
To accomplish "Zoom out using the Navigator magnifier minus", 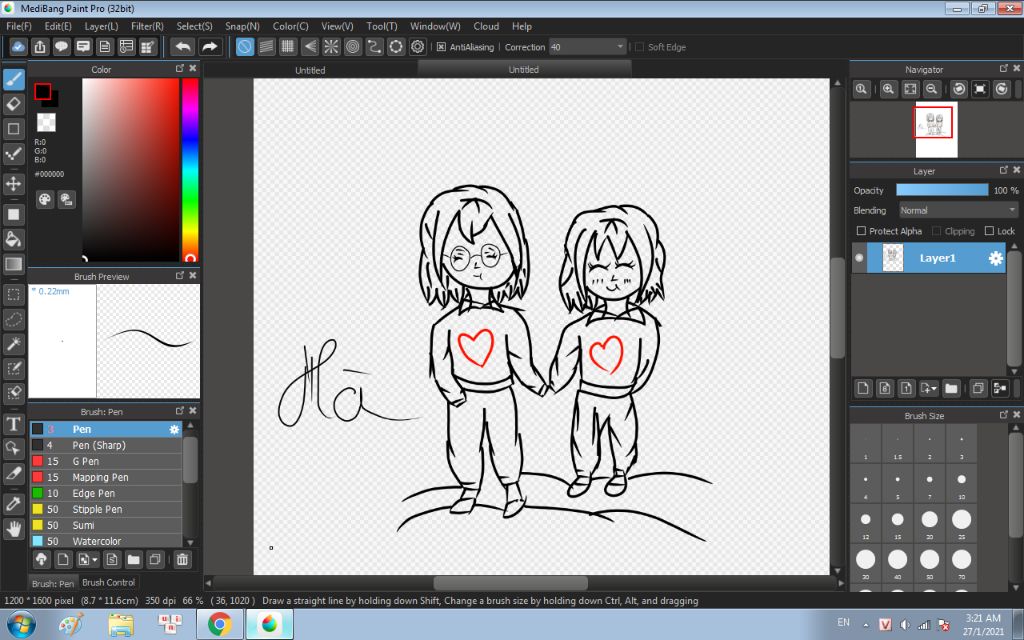I will pyautogui.click(x=932, y=89).
